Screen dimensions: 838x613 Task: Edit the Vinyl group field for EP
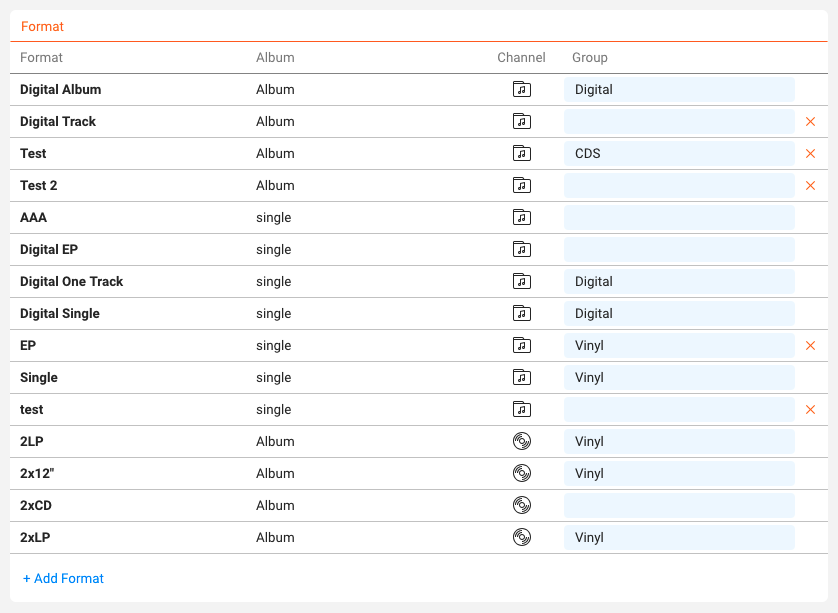pyautogui.click(x=679, y=346)
